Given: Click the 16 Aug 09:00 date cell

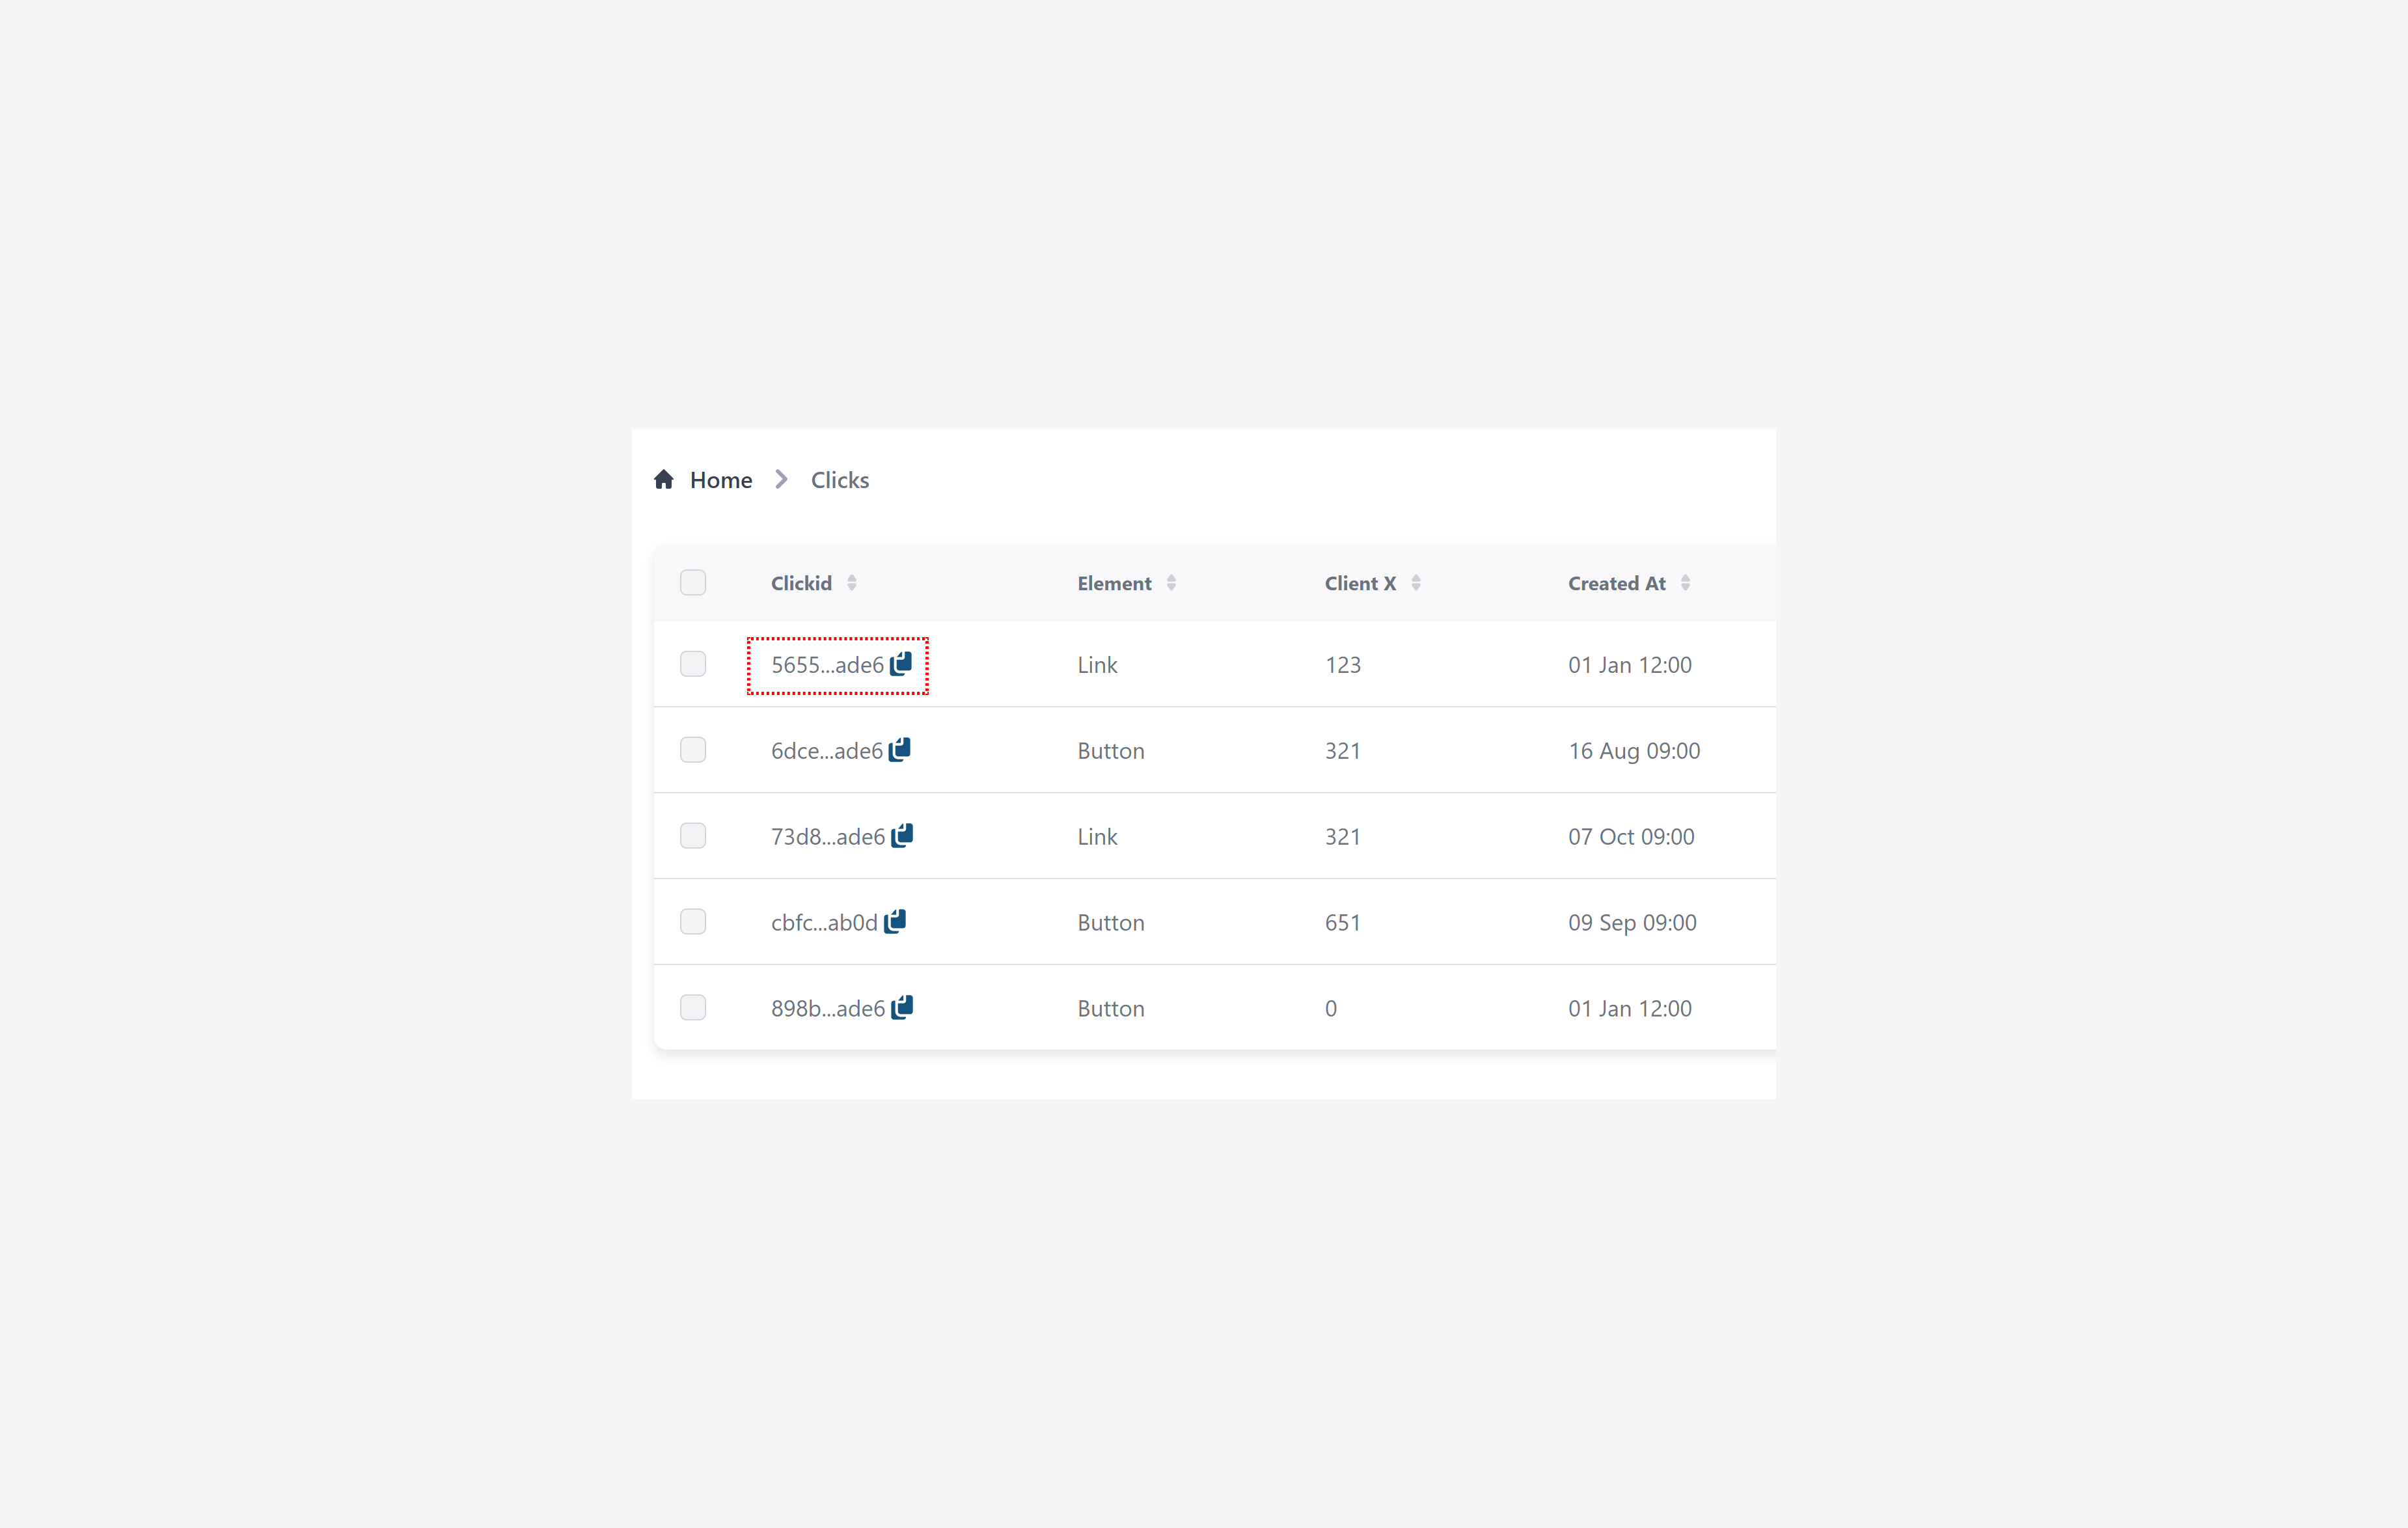Looking at the screenshot, I should coord(1634,751).
